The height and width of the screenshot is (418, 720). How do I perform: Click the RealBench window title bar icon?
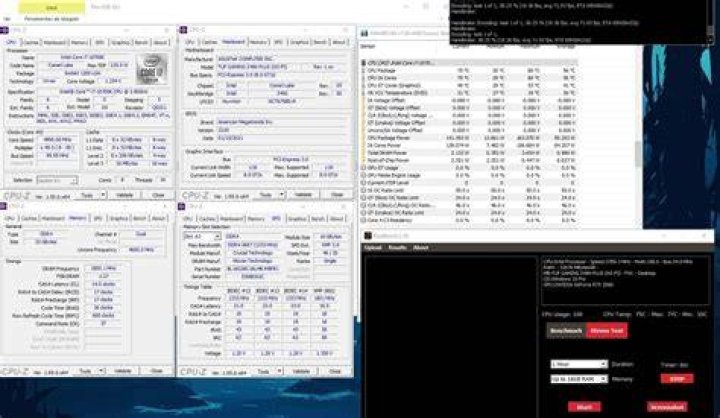click(x=368, y=236)
